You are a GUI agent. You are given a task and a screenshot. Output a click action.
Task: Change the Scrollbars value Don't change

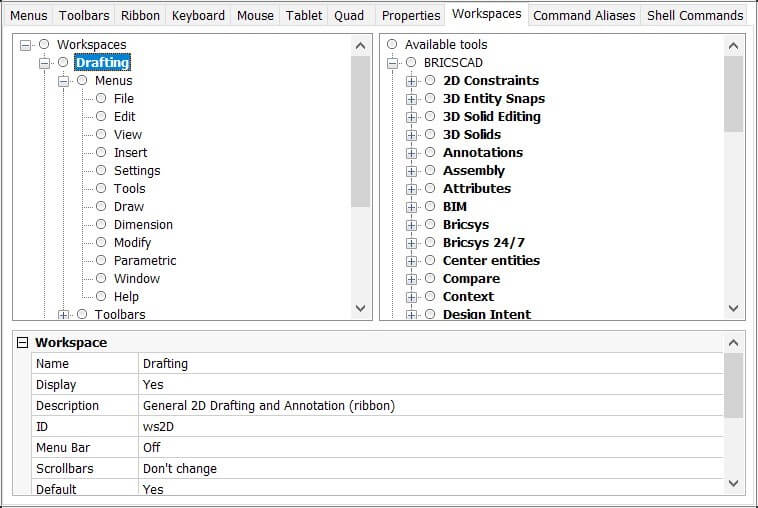point(430,468)
